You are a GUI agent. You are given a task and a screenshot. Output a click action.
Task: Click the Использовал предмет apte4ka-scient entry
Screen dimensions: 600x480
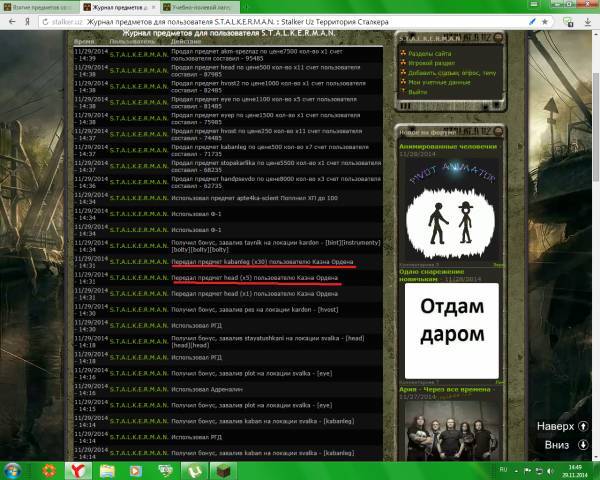click(x=254, y=198)
